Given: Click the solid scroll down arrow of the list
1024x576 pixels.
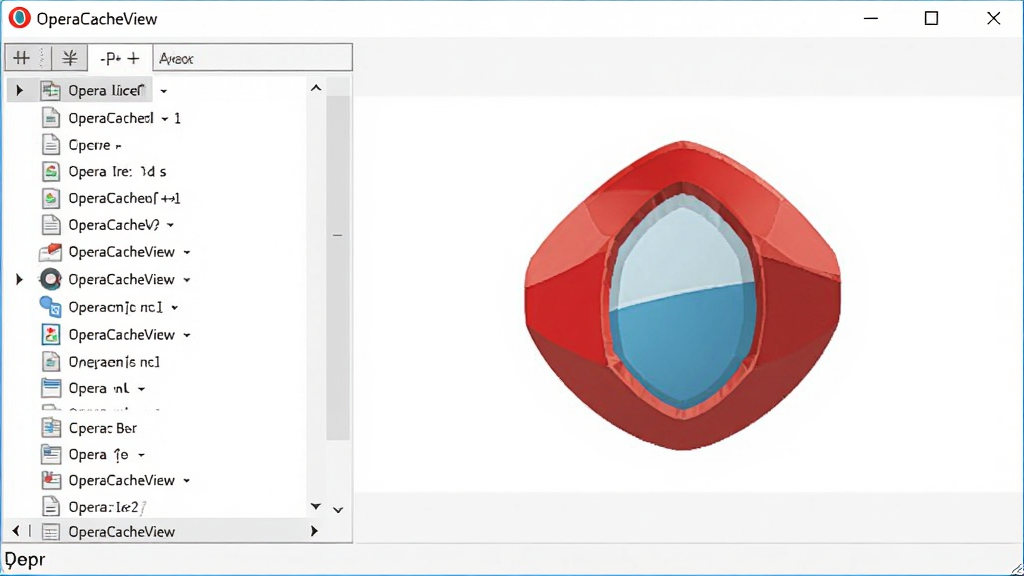Looking at the screenshot, I should (316, 506).
